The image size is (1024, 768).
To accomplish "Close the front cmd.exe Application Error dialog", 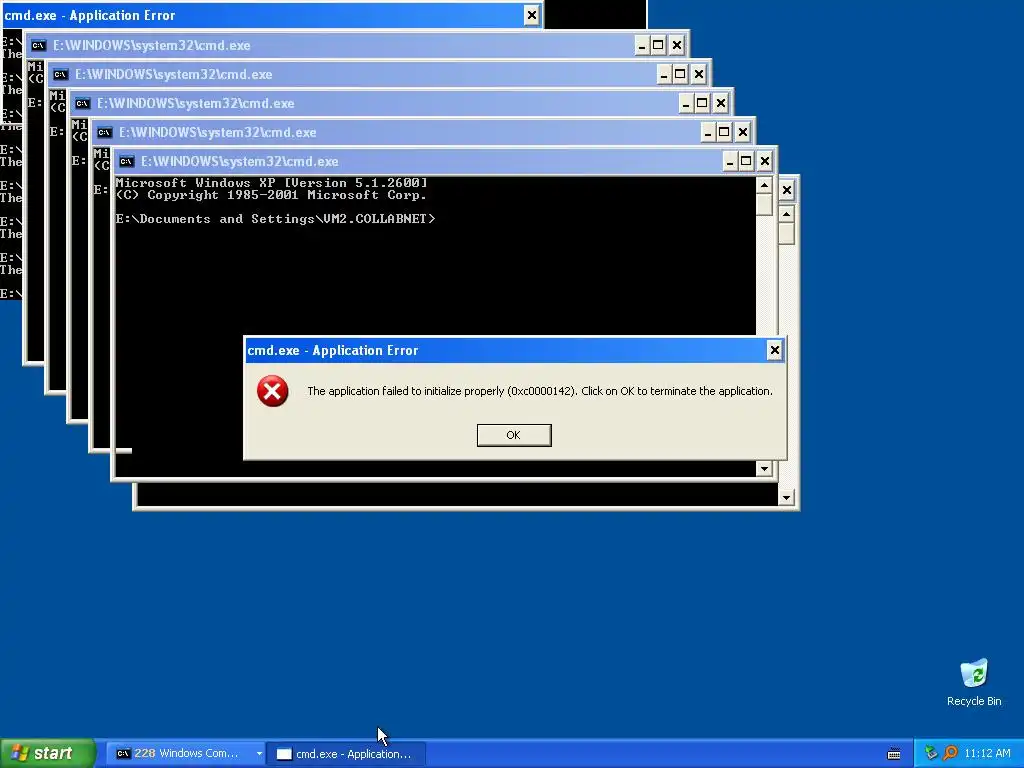I will [x=775, y=350].
